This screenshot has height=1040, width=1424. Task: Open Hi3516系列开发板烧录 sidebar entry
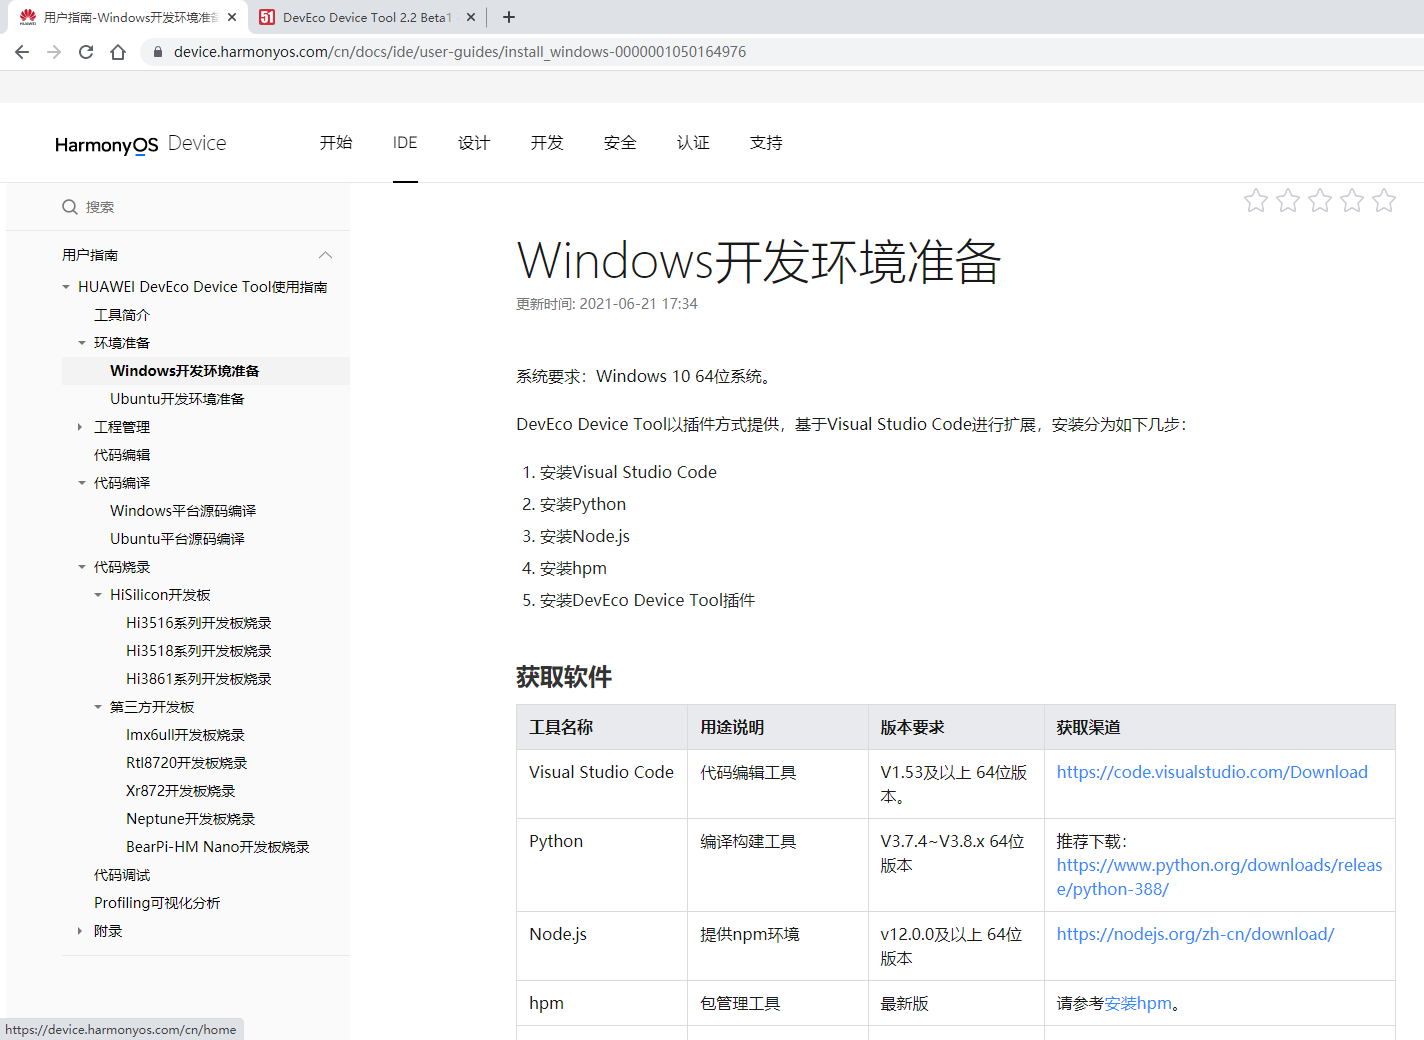[x=199, y=623]
